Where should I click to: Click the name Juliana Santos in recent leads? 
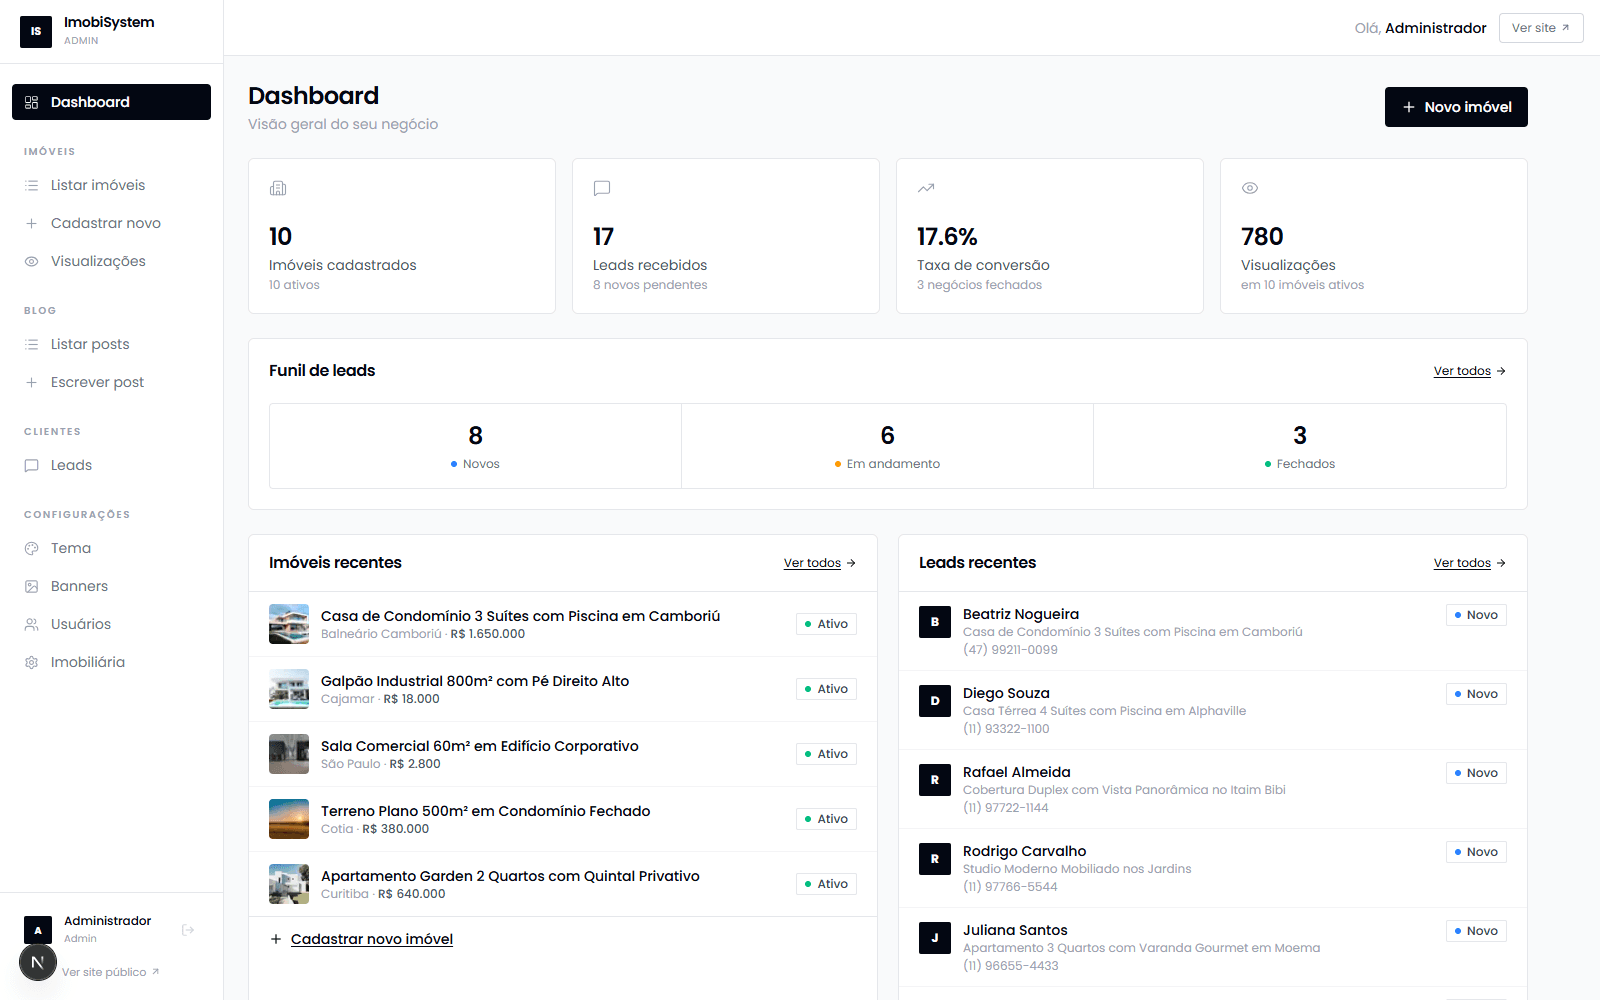(1015, 930)
